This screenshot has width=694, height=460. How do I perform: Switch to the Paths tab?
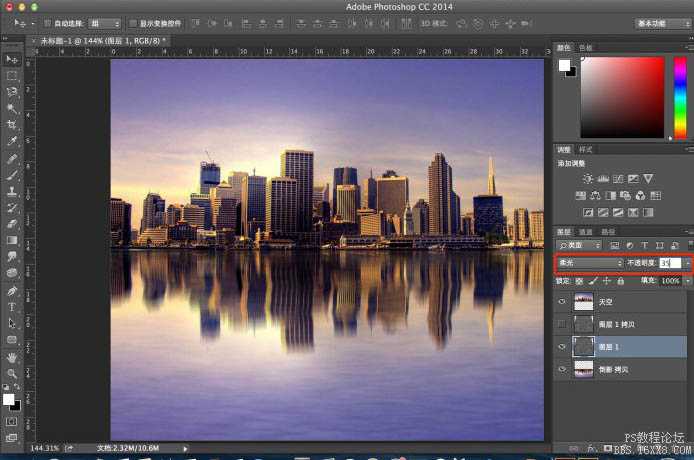[x=608, y=232]
